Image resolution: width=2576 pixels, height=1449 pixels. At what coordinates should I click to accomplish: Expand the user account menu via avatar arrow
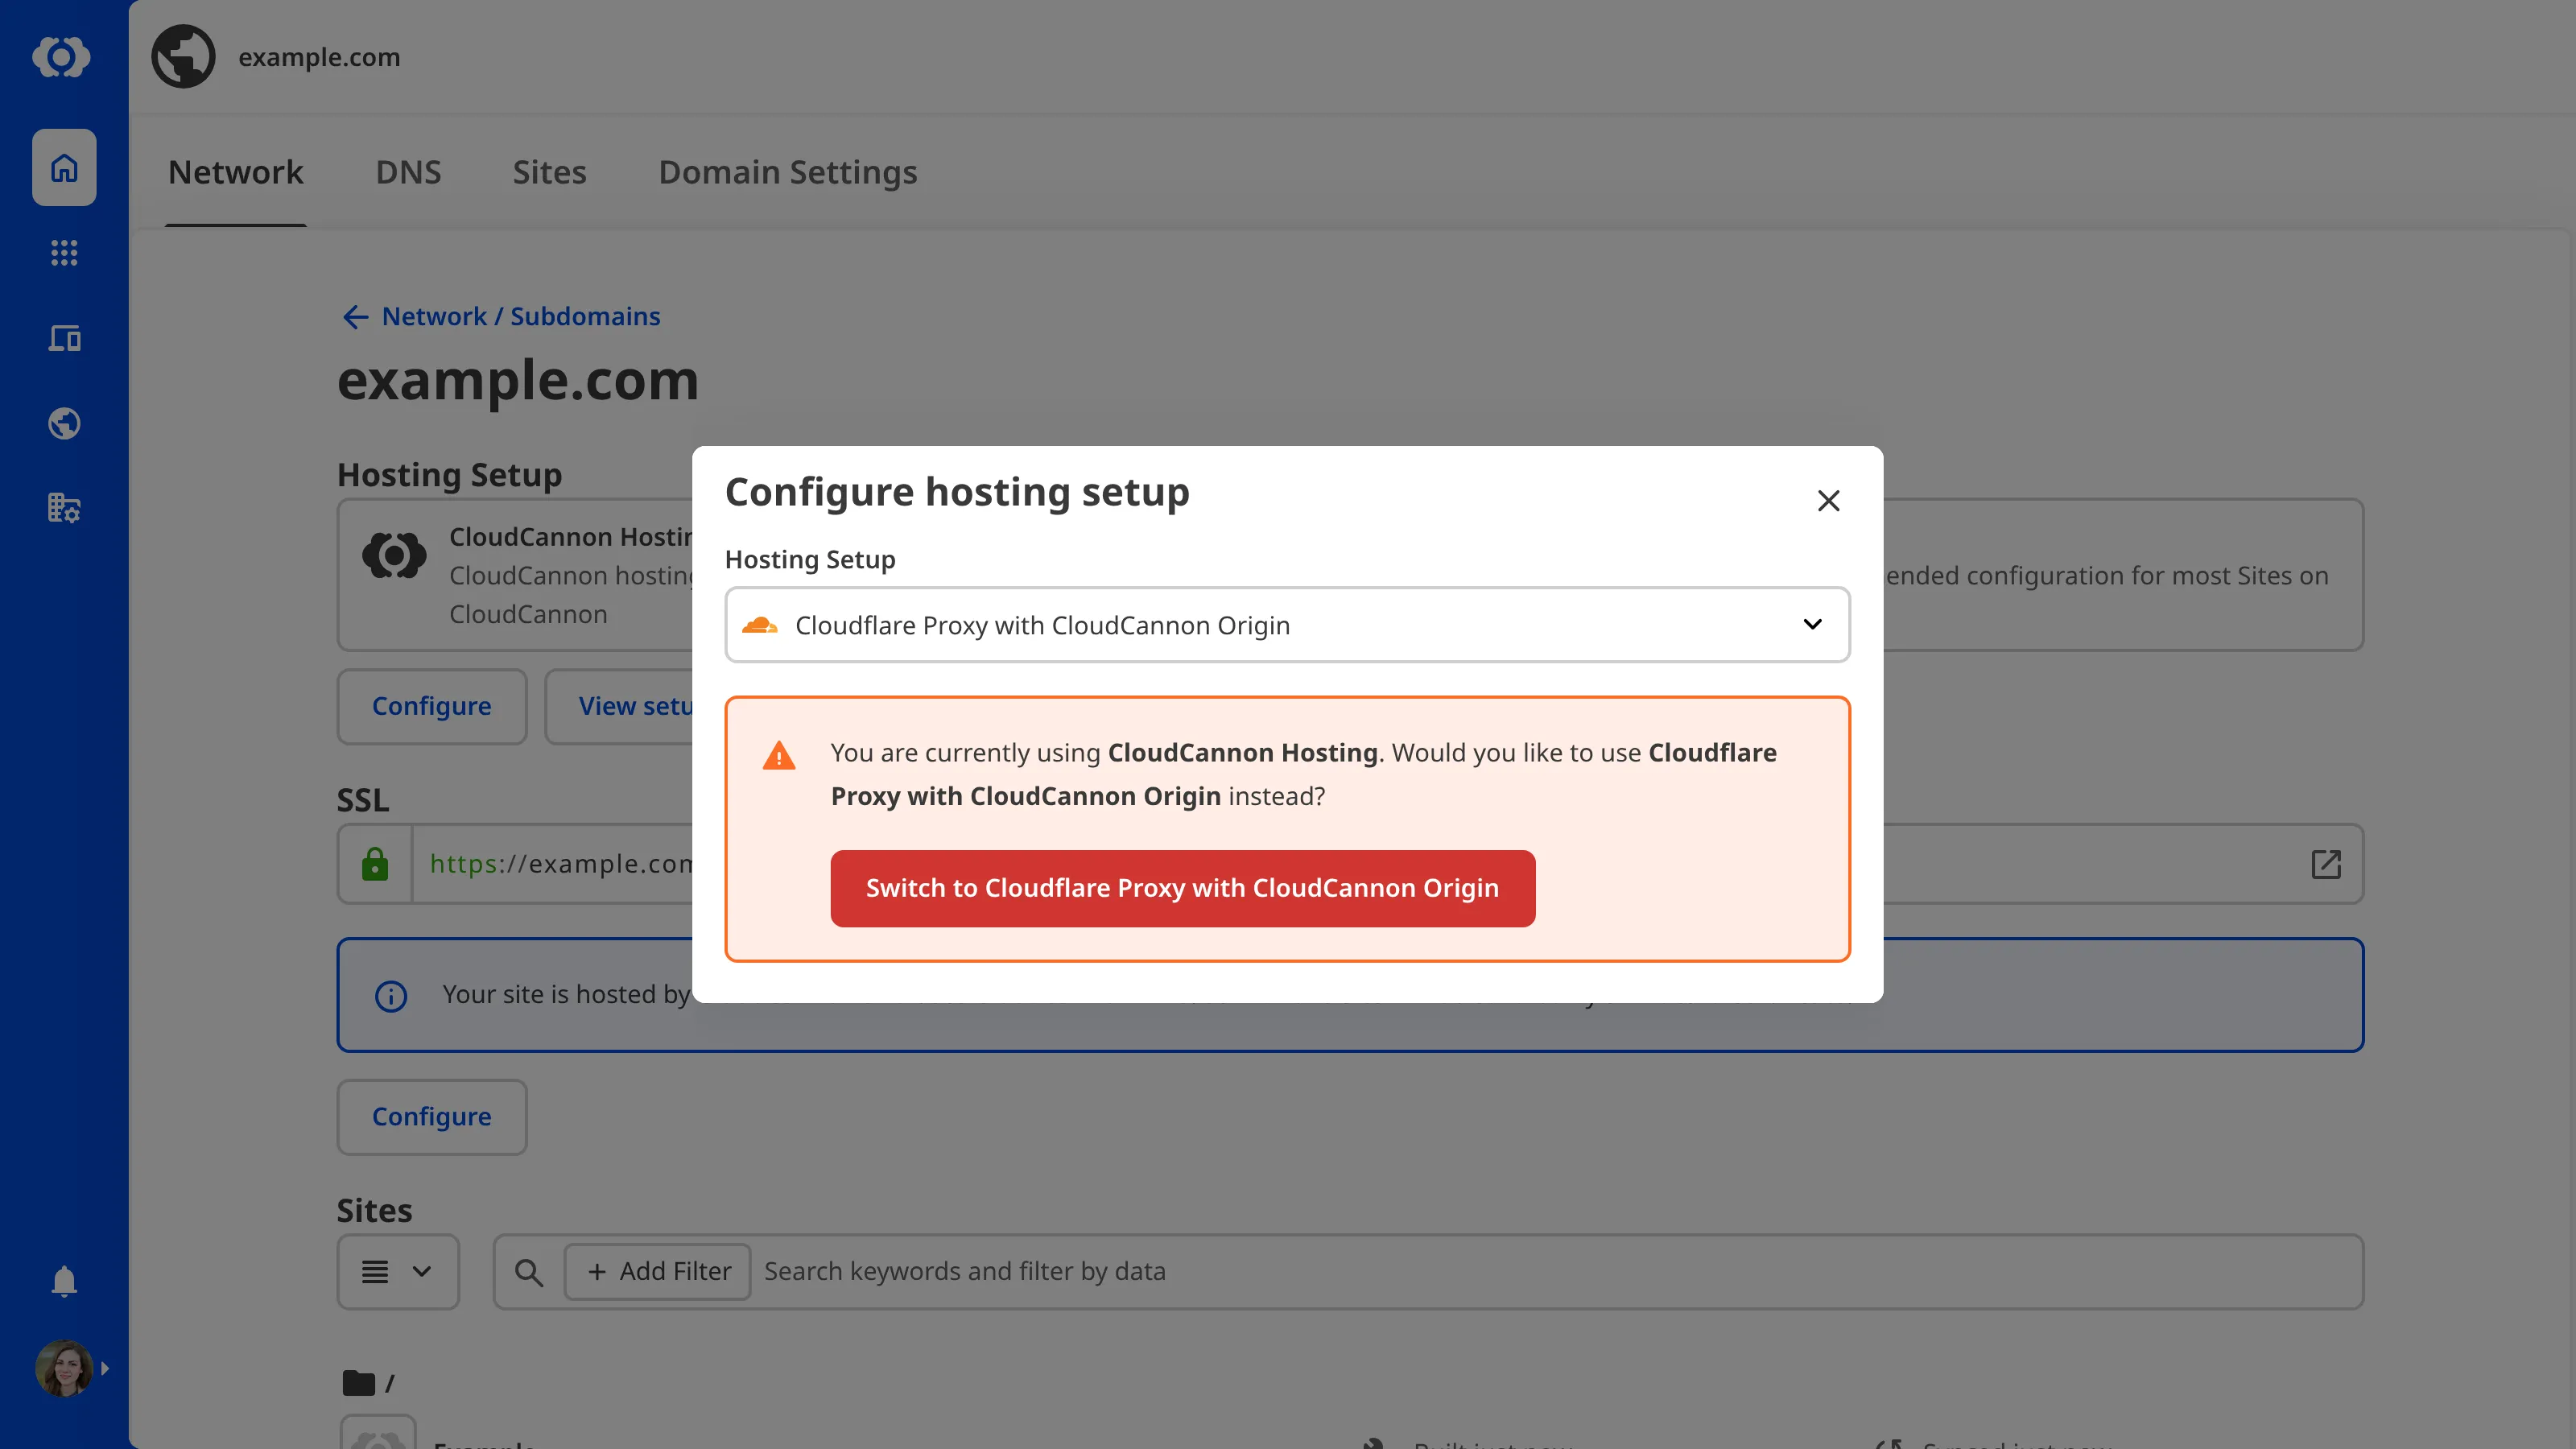click(x=106, y=1368)
